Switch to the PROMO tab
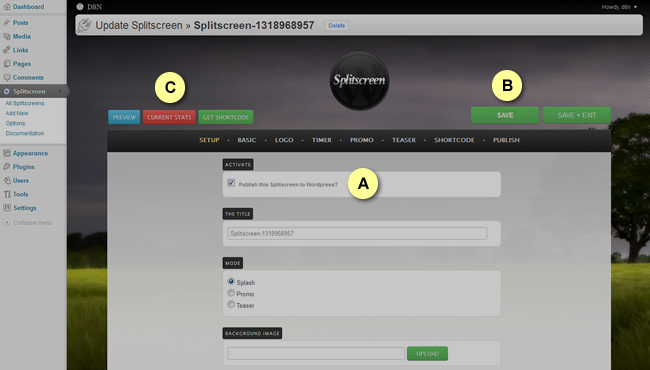The image size is (650, 370). (x=361, y=140)
